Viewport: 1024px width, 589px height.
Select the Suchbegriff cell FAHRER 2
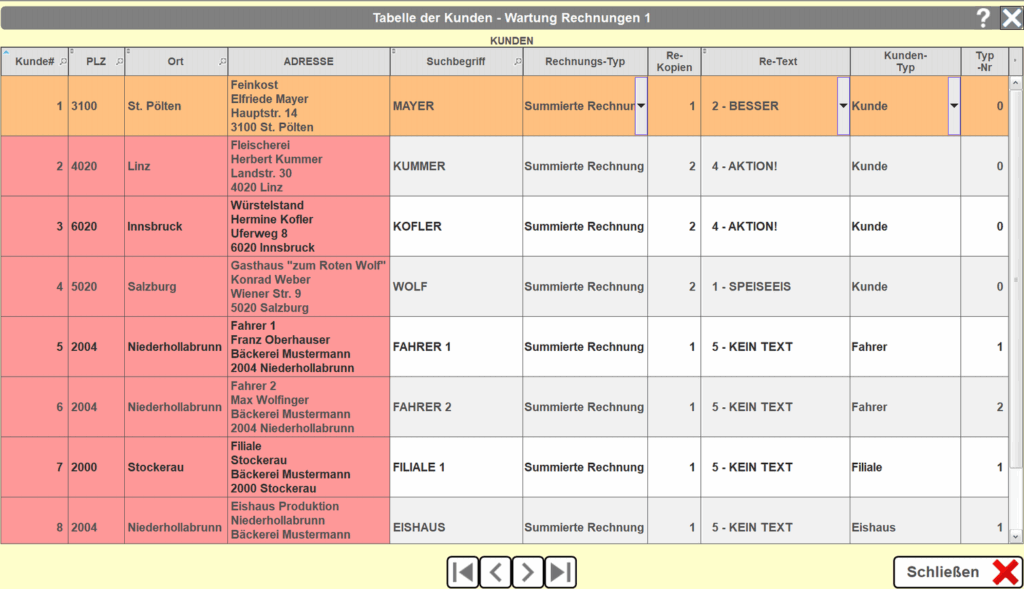456,407
